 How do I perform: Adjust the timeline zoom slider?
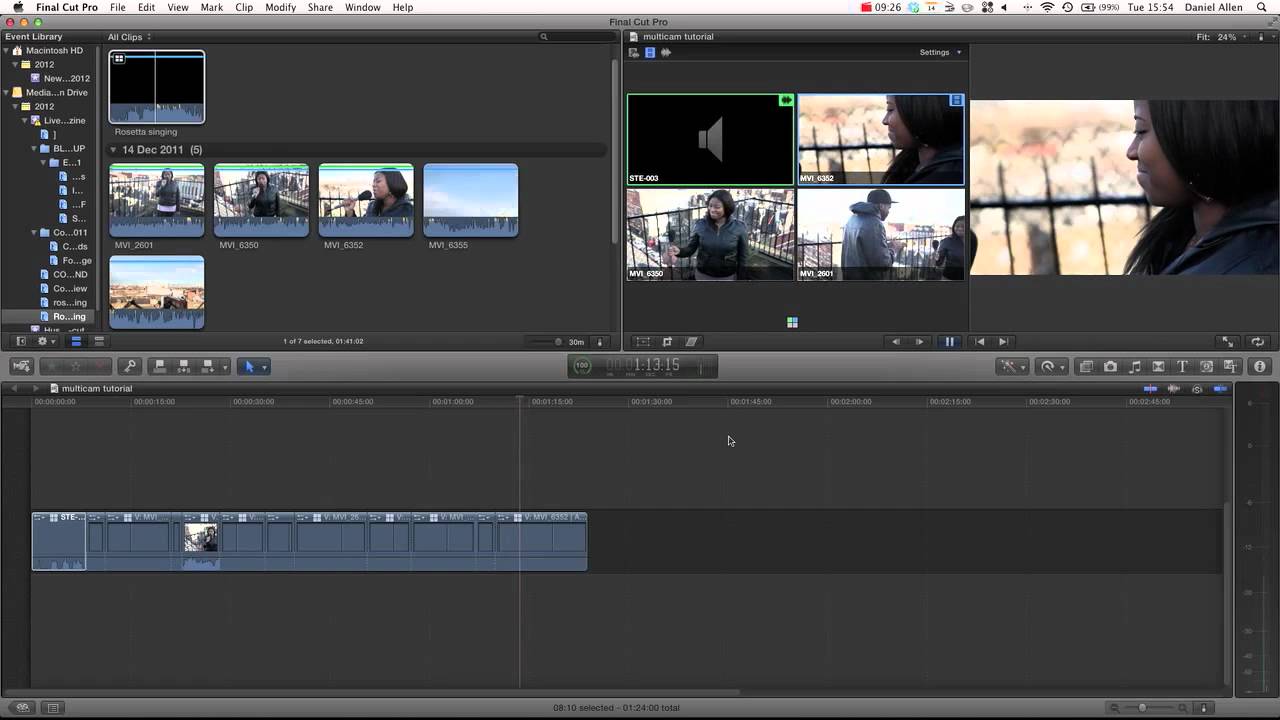pyautogui.click(x=1141, y=707)
